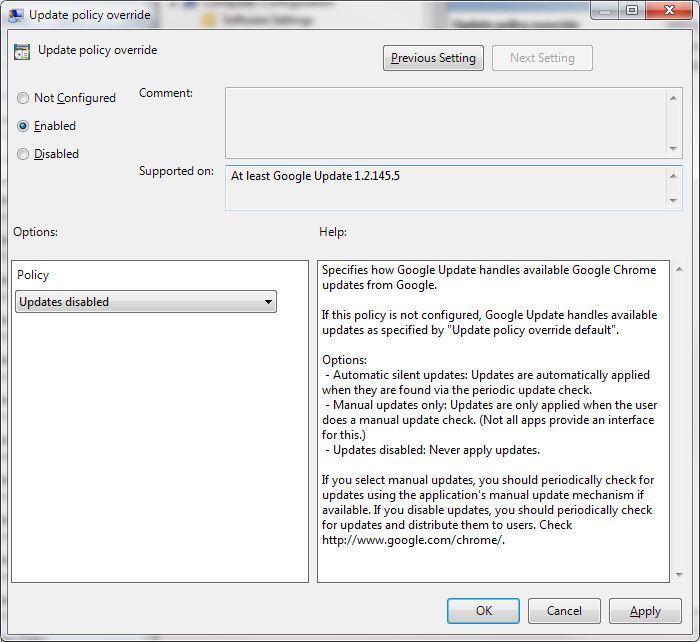The height and width of the screenshot is (642, 700).
Task: Click the Cancel button
Action: (x=564, y=611)
